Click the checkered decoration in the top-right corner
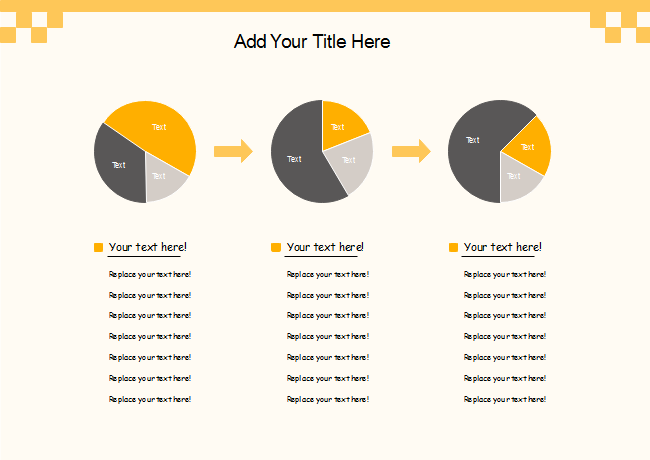 (x=620, y=27)
